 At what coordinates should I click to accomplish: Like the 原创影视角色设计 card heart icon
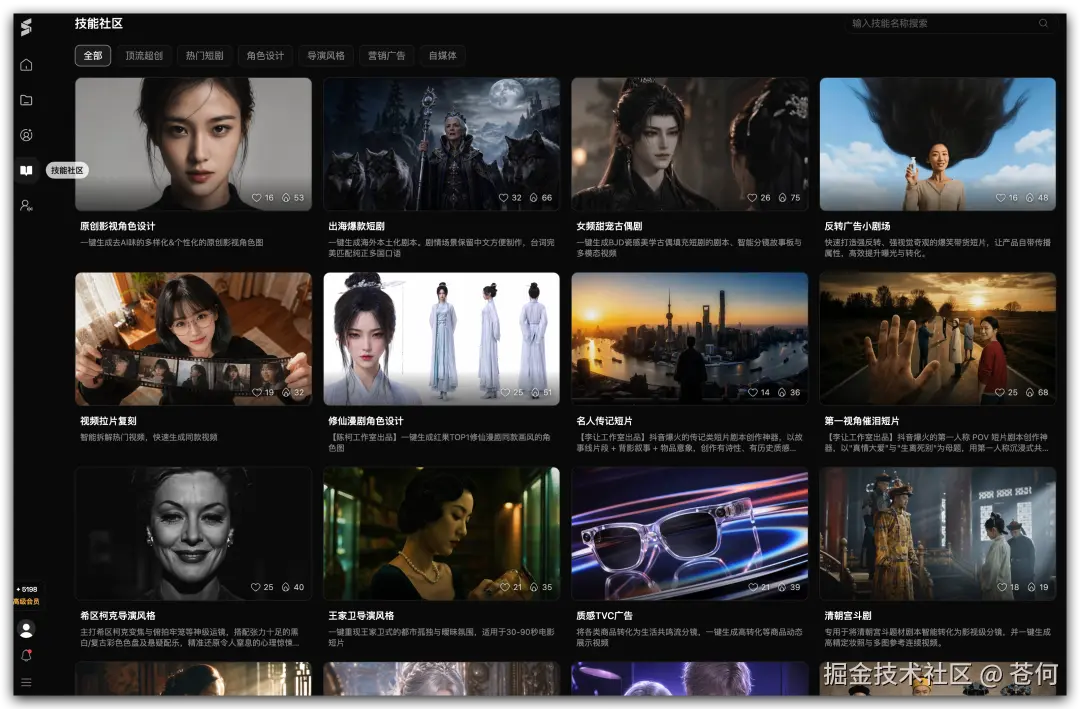click(x=256, y=198)
